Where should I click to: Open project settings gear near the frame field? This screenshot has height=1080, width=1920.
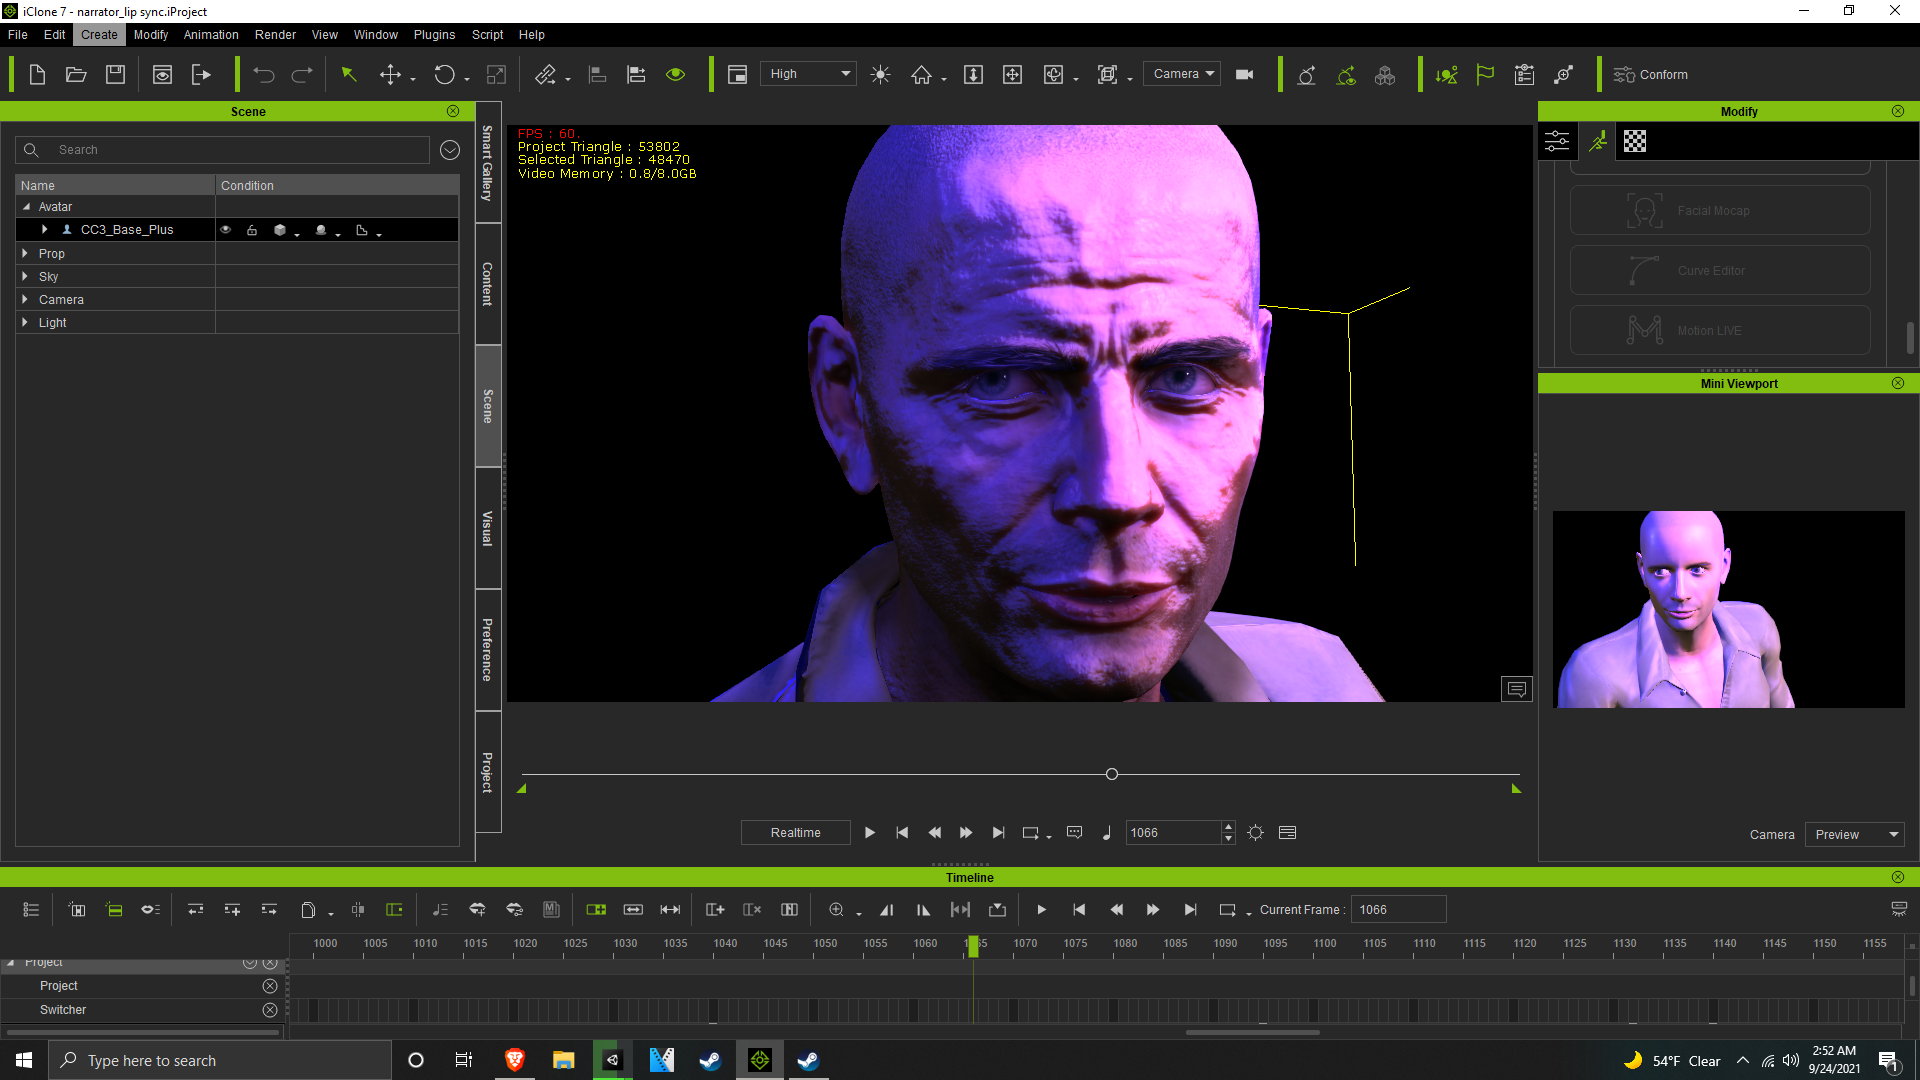[x=1256, y=833]
